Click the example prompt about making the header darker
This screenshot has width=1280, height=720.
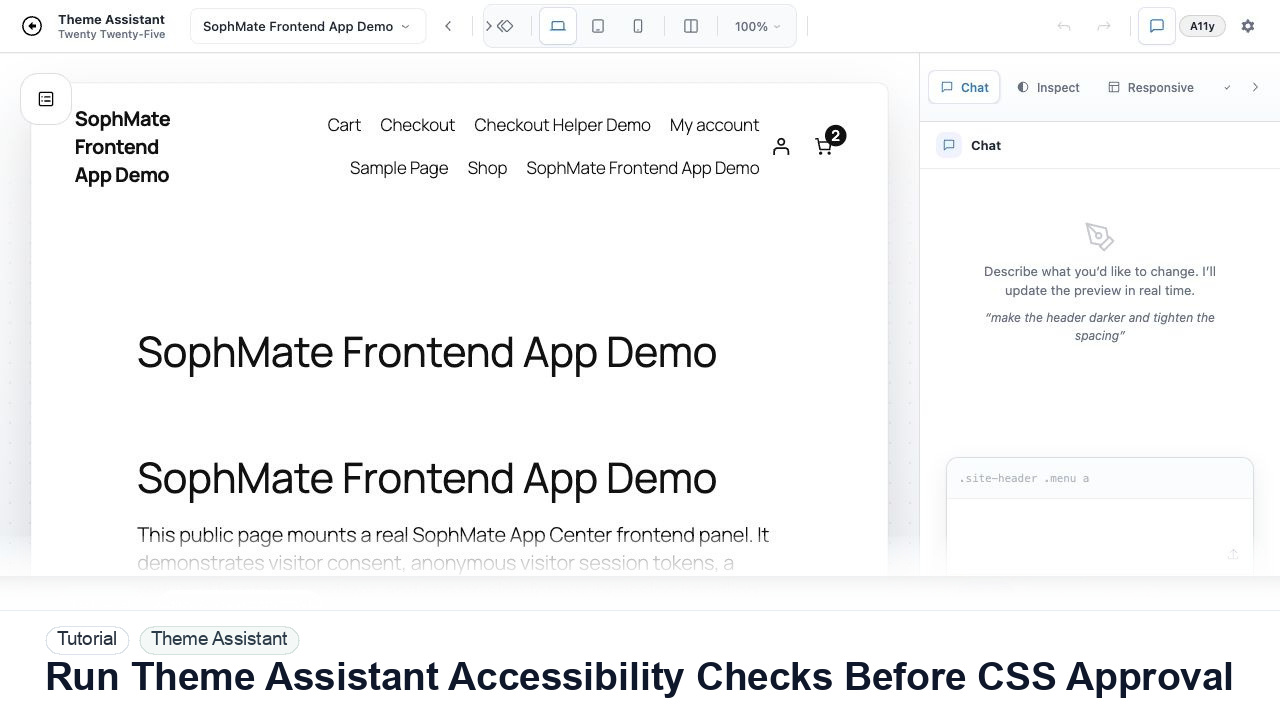(1100, 327)
